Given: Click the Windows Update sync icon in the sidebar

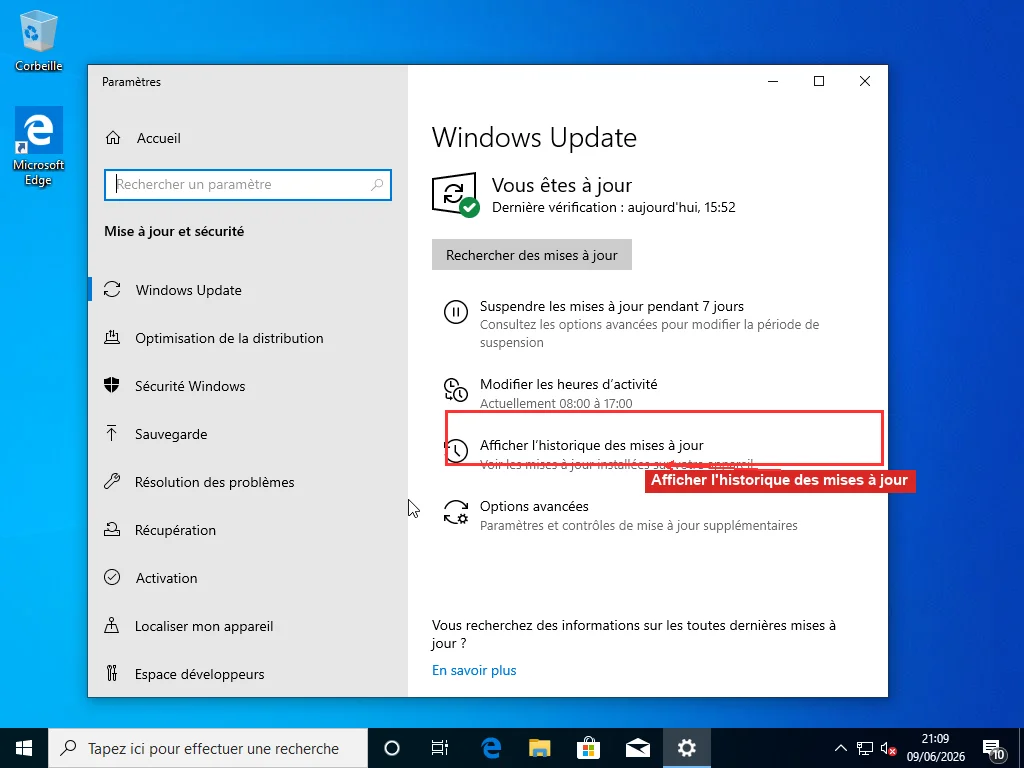Looking at the screenshot, I should (112, 289).
